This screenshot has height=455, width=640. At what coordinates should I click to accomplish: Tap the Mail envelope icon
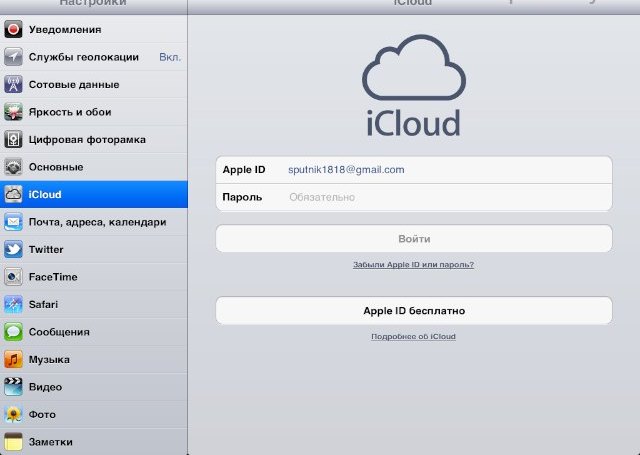pyautogui.click(x=13, y=222)
